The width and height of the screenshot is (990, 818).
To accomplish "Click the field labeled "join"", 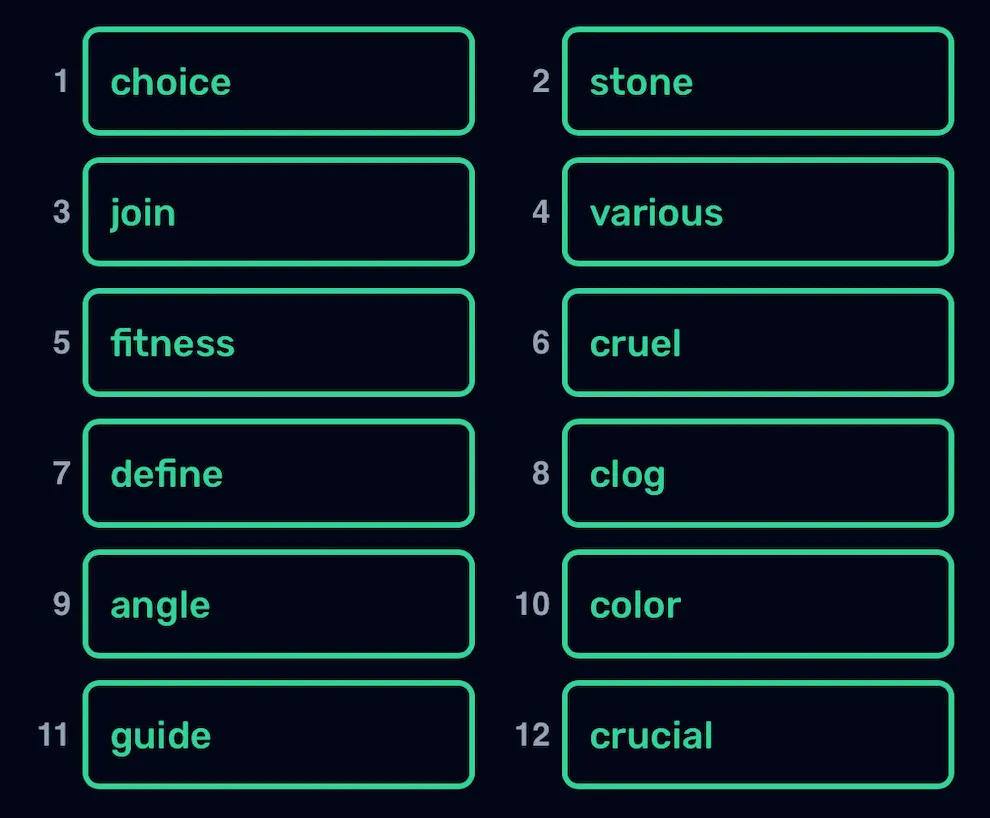I will (278, 211).
